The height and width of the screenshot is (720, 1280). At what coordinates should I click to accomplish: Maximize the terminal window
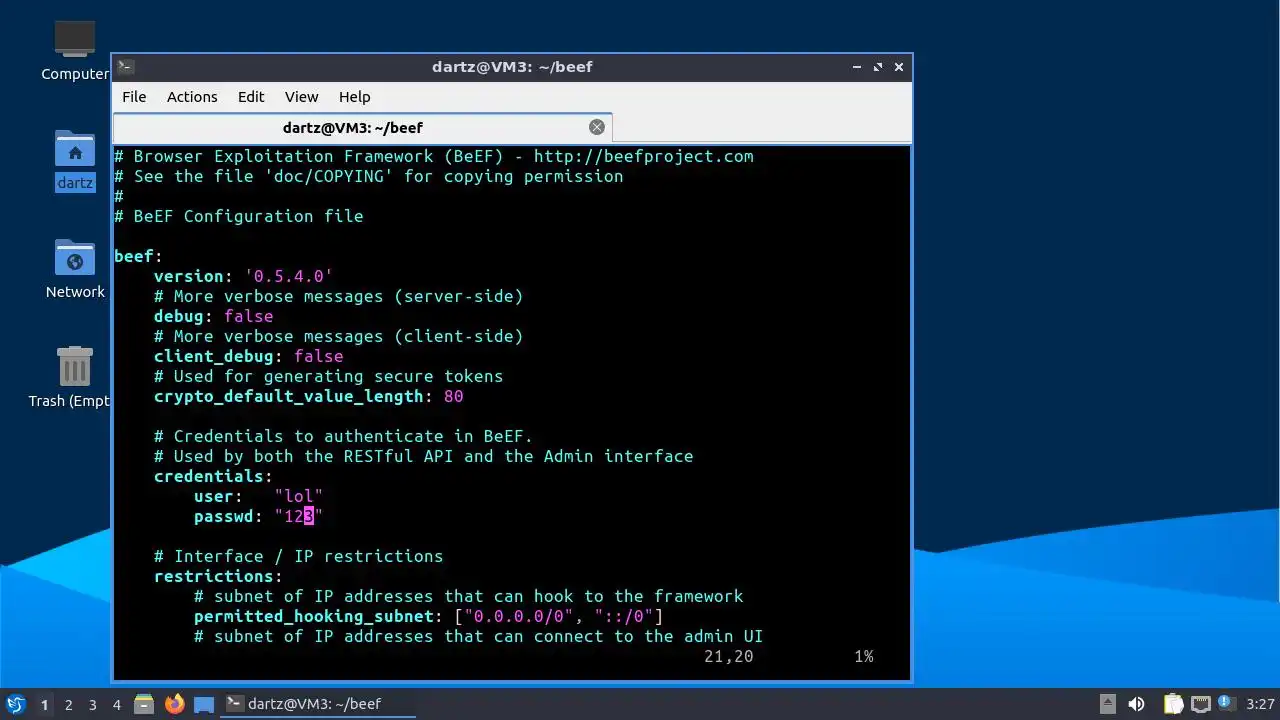point(878,67)
